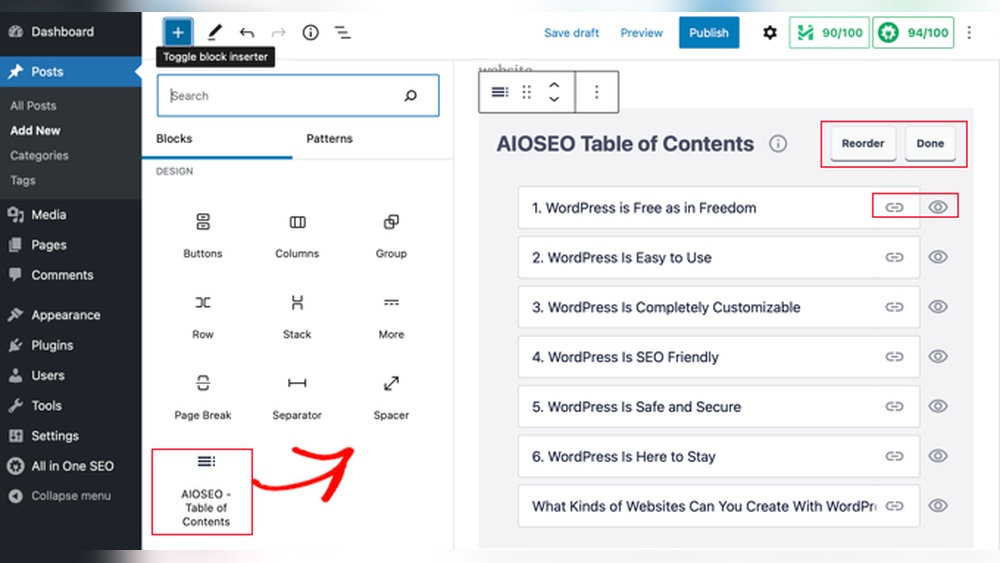
Task: Click link icon for WordPress Is Here to Stay
Action: (x=894, y=456)
